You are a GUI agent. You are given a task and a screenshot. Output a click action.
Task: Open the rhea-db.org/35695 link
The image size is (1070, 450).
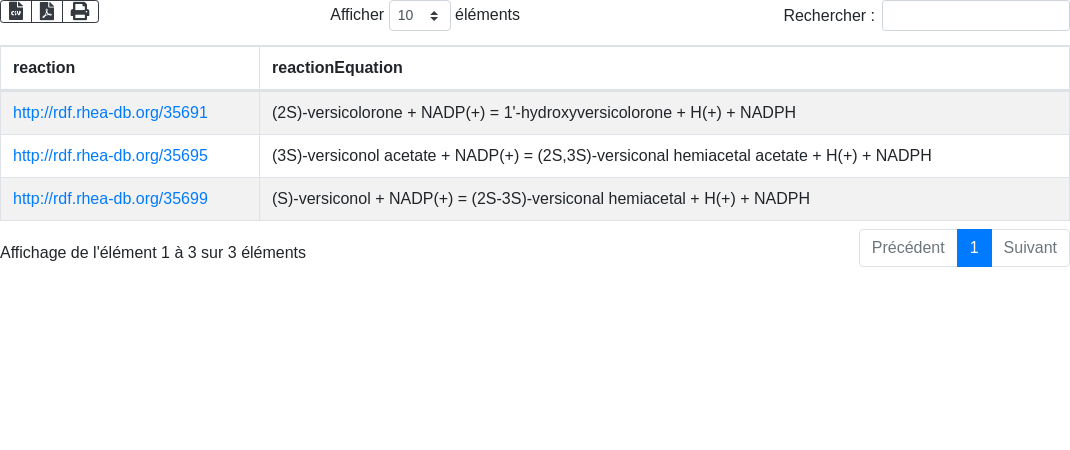click(x=110, y=156)
